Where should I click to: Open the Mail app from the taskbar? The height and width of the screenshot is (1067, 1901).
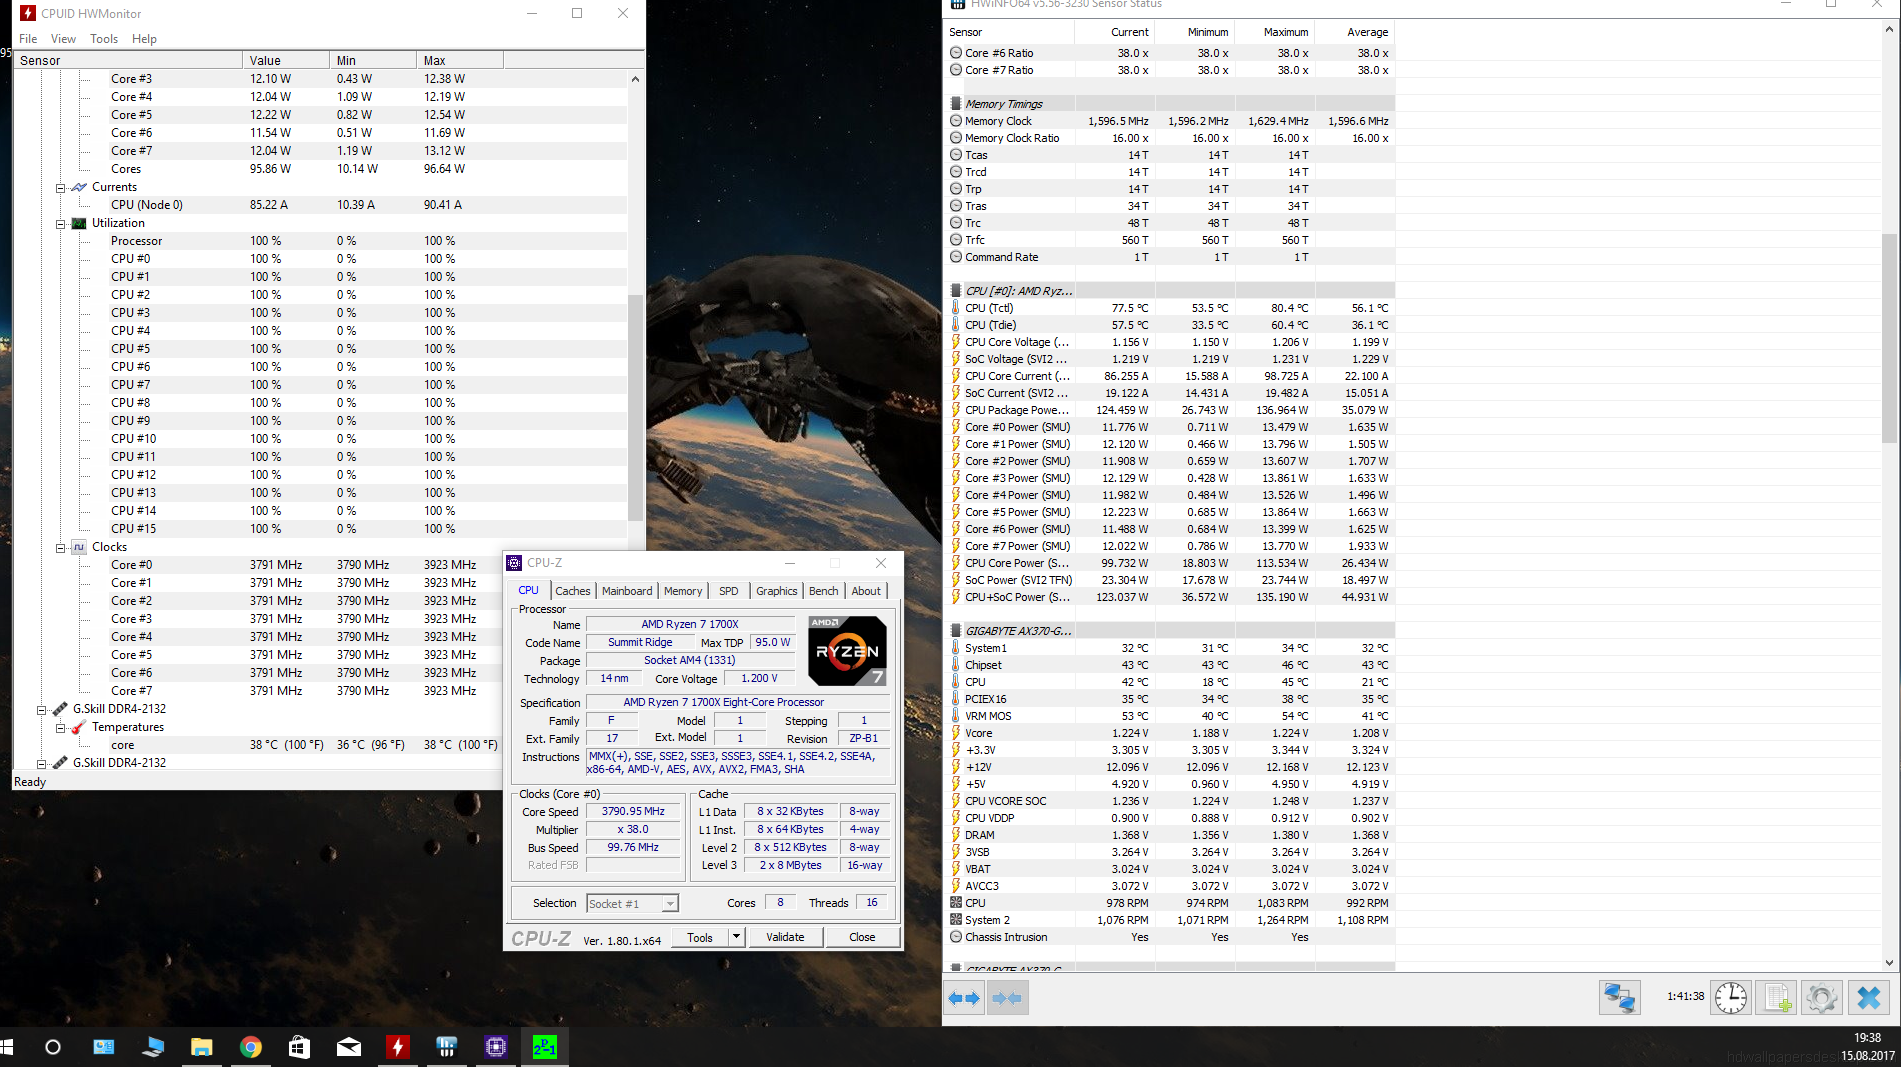tap(349, 1047)
